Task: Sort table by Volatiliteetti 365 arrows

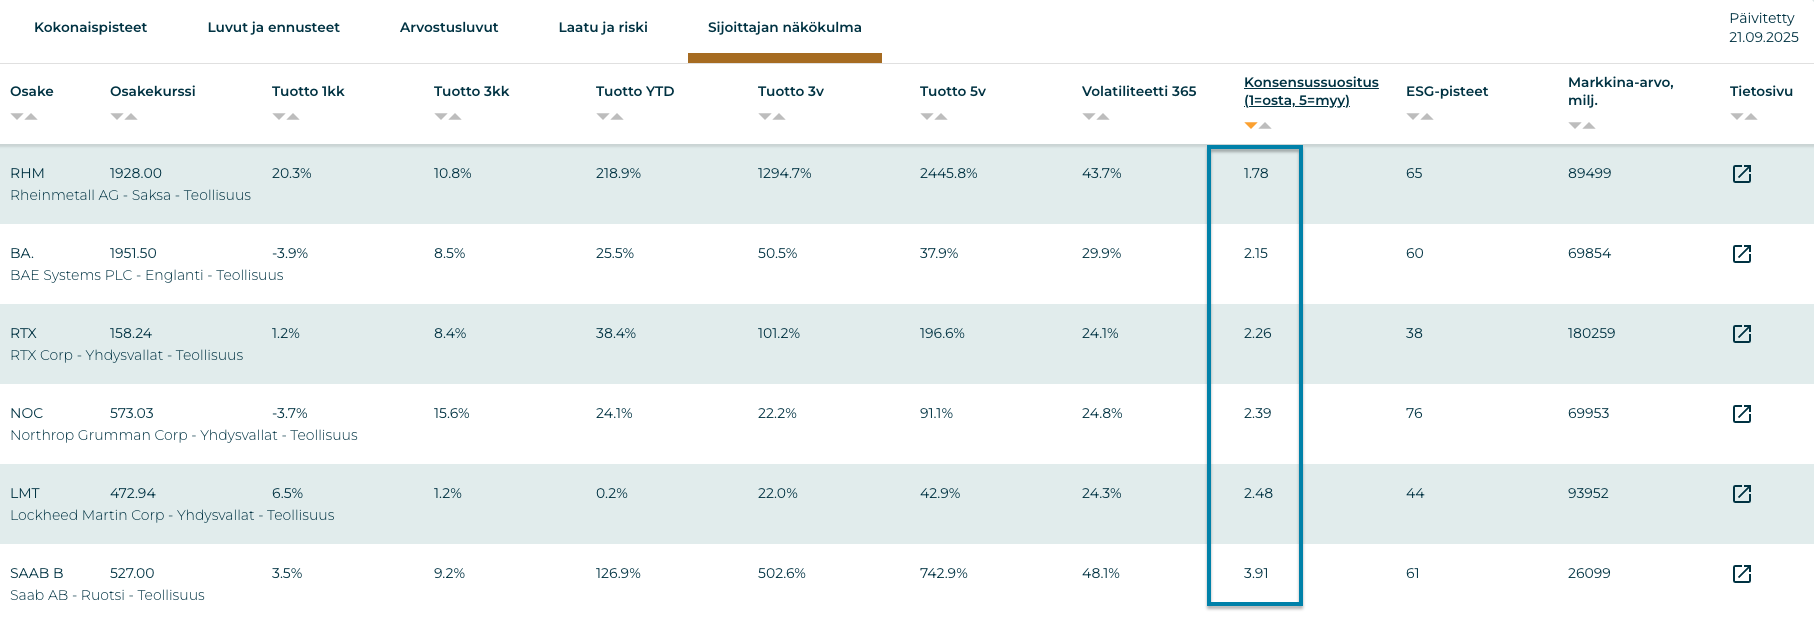Action: click(x=1096, y=117)
